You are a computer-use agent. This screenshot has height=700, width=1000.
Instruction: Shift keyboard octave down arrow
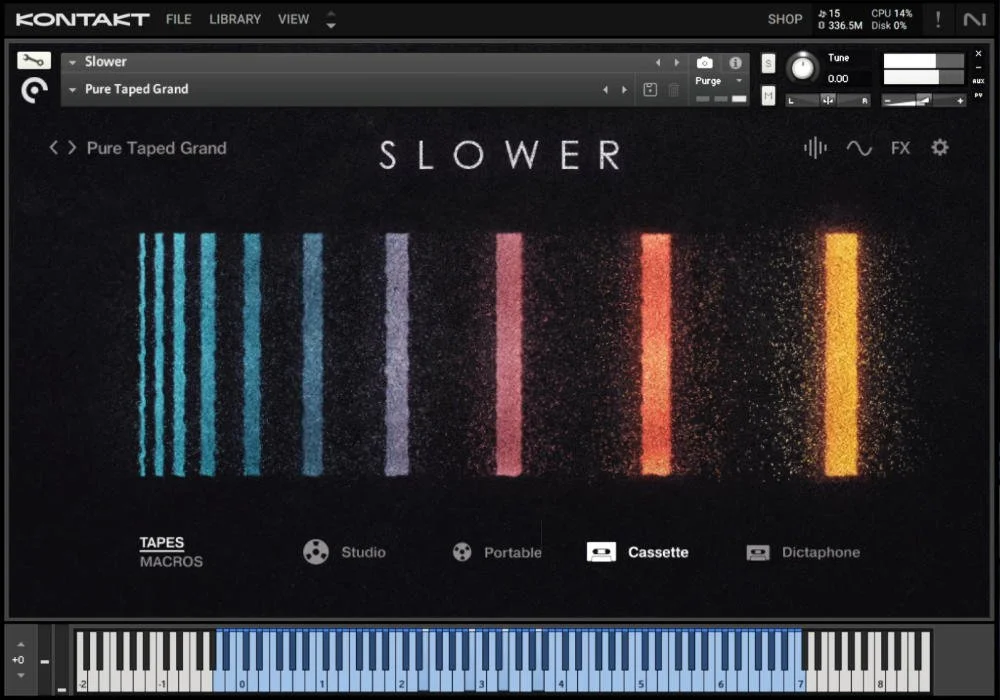coord(20,675)
